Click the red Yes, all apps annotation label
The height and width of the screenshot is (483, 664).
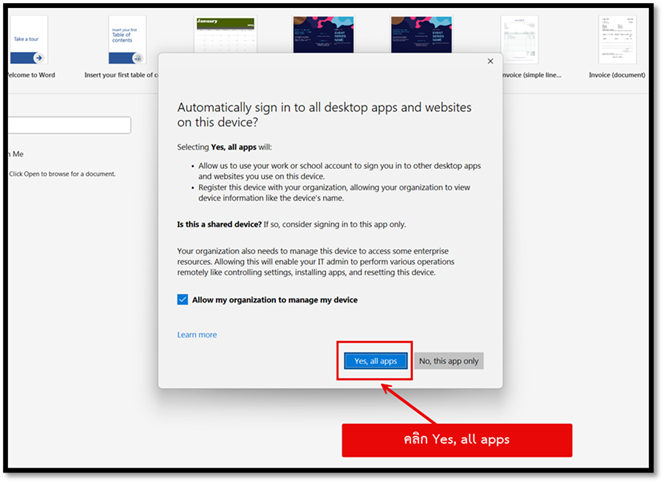[x=456, y=440]
